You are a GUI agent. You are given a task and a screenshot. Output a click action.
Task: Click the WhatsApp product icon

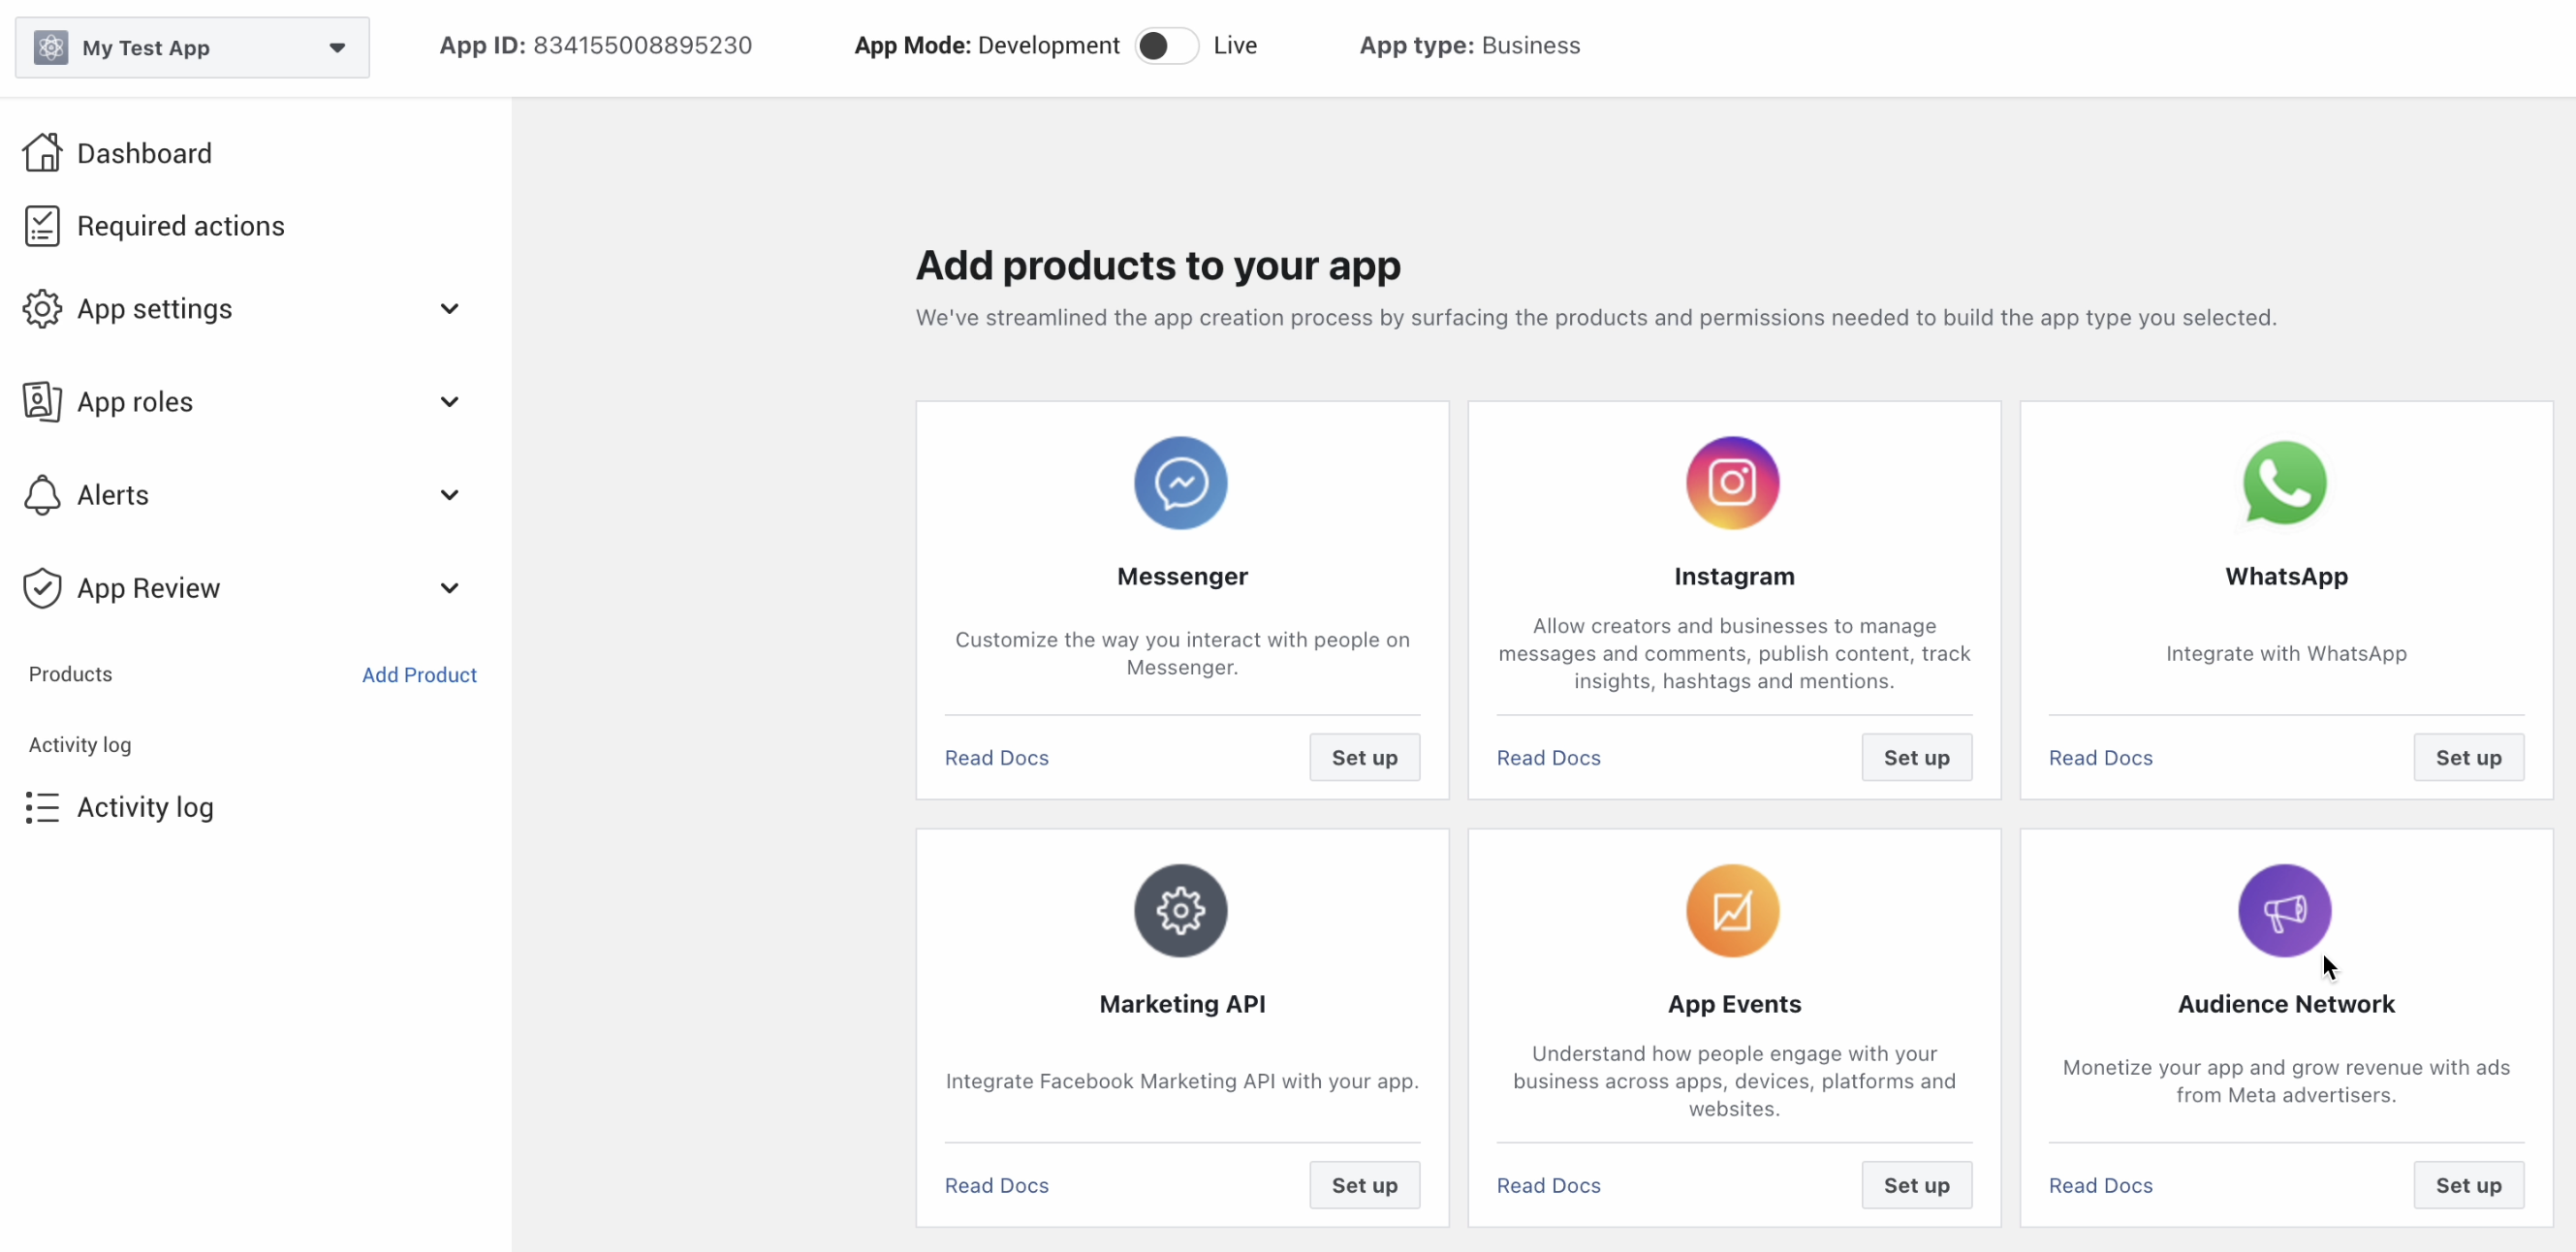point(2285,483)
